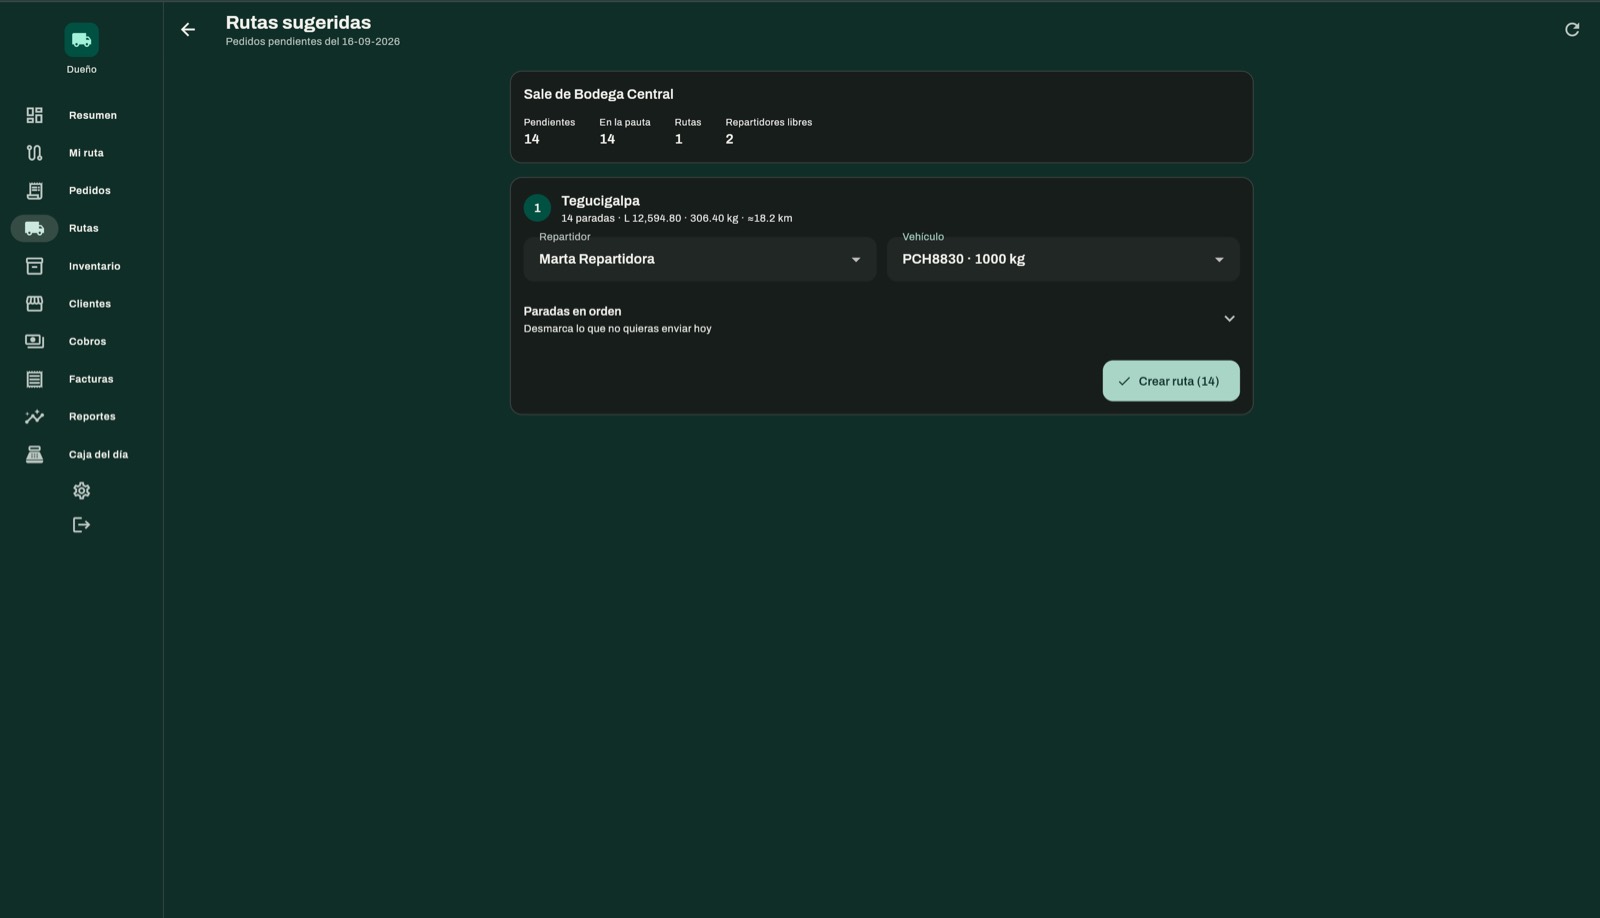The image size is (1600, 918).
Task: Open Caja del día menu label
Action: tap(99, 454)
